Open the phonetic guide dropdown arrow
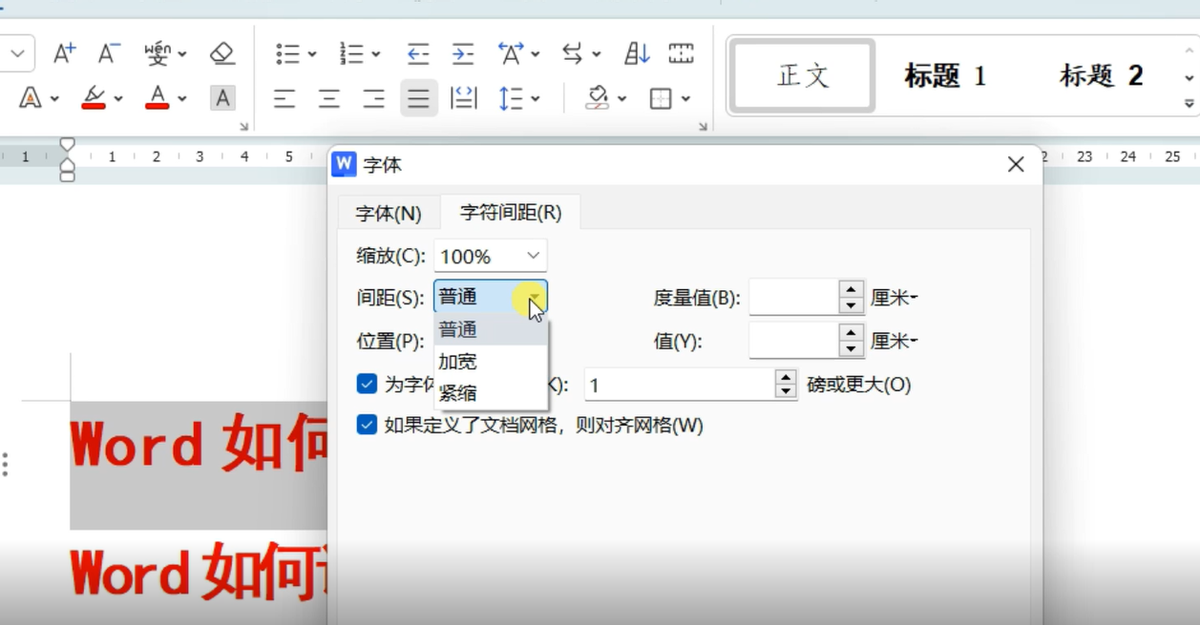Viewport: 1200px width, 625px height. point(184,55)
